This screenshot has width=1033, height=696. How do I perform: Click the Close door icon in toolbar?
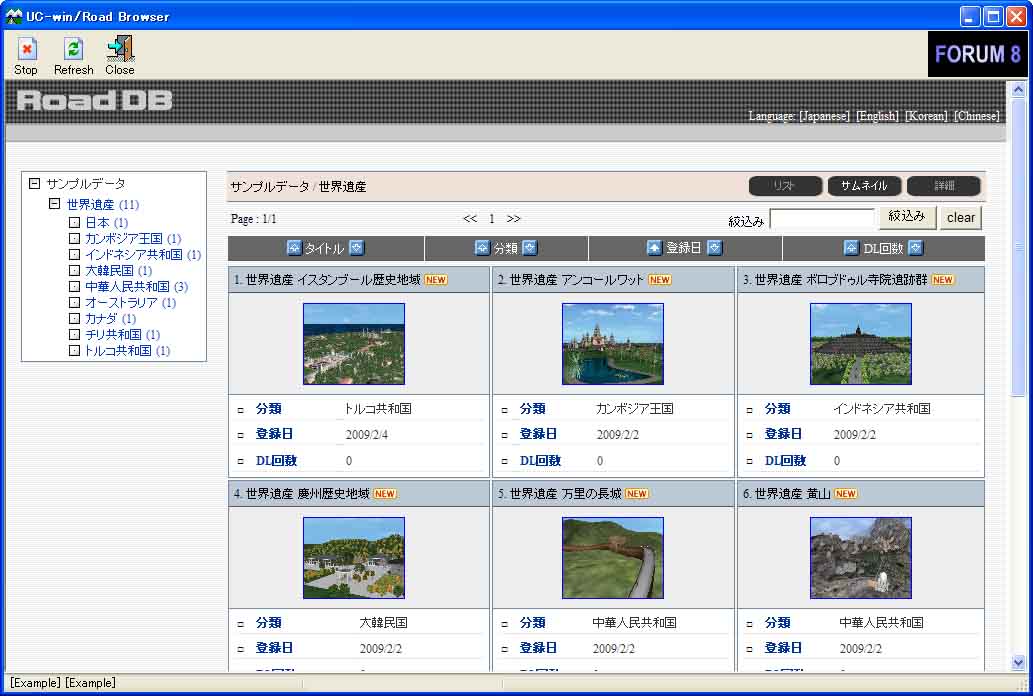(120, 50)
